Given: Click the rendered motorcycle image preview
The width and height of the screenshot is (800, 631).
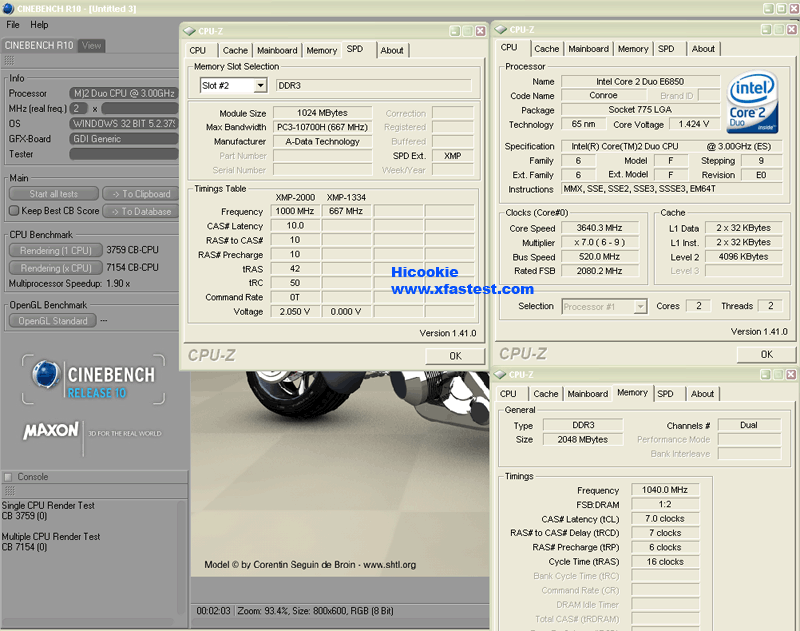Looking at the screenshot, I should pos(340,473).
